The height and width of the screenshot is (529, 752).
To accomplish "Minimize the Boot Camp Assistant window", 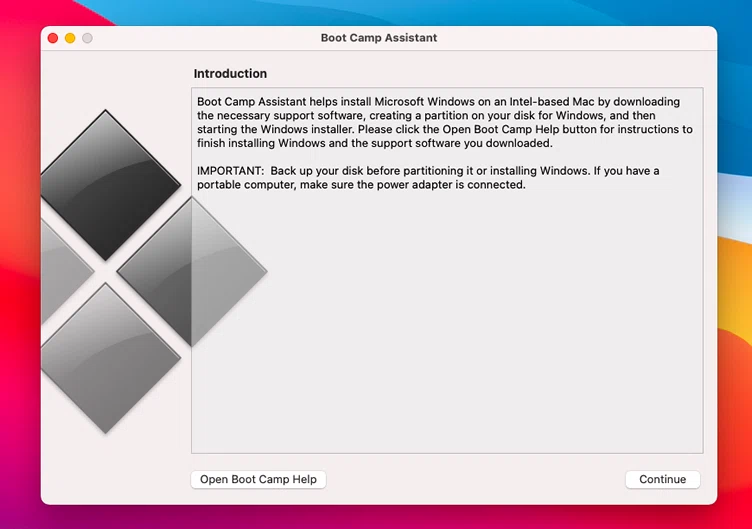I will pyautogui.click(x=70, y=38).
